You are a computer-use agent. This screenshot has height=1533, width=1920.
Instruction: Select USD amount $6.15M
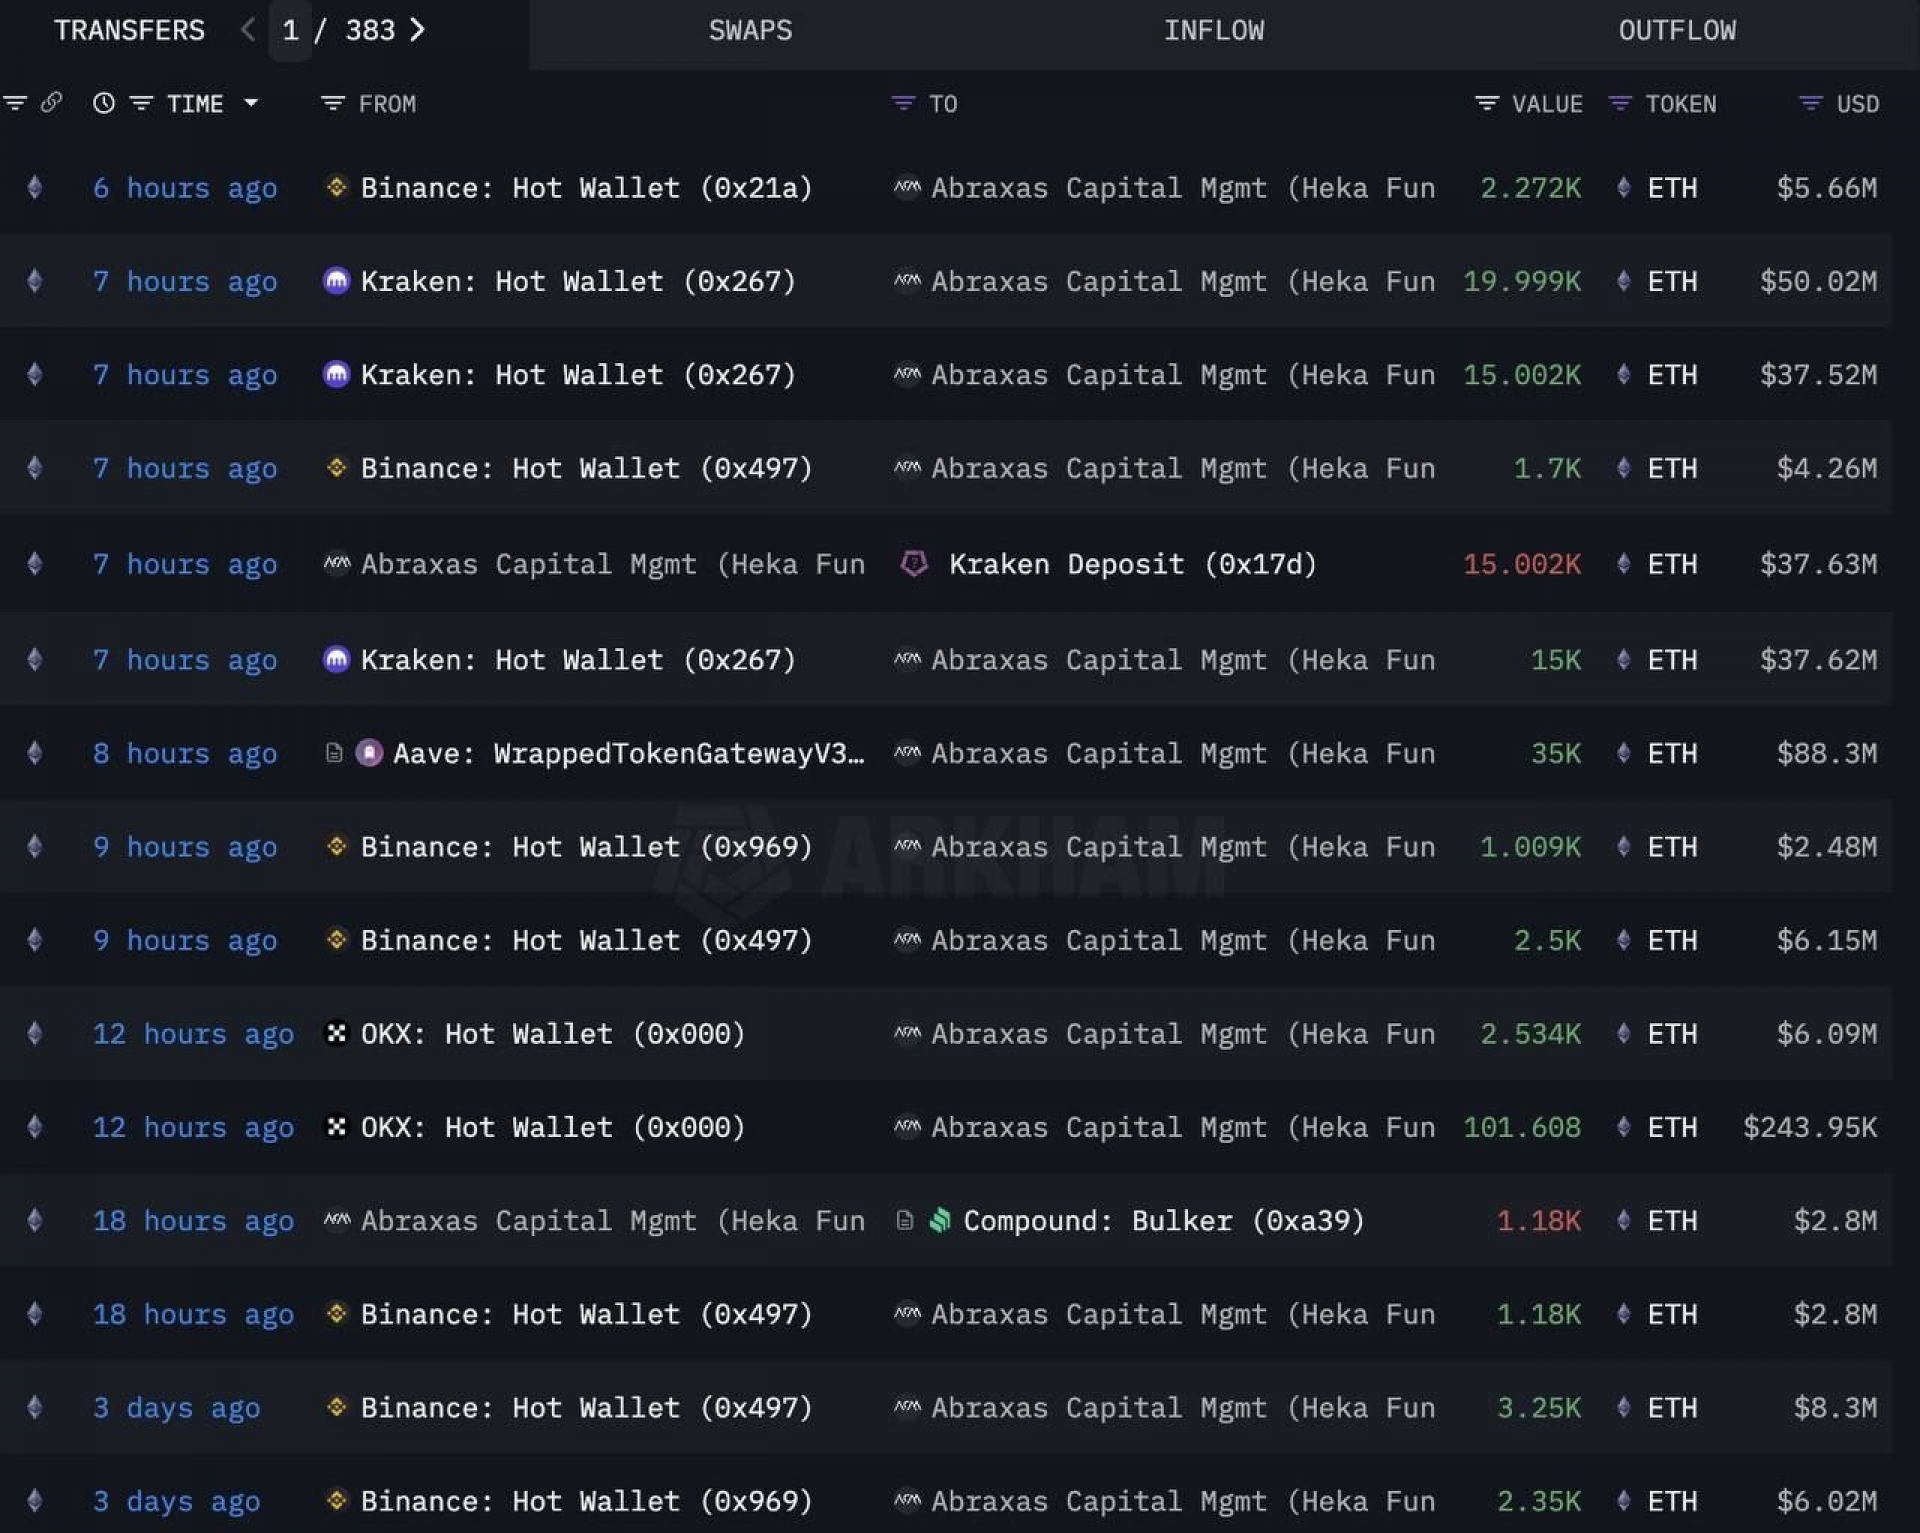[x=1826, y=941]
